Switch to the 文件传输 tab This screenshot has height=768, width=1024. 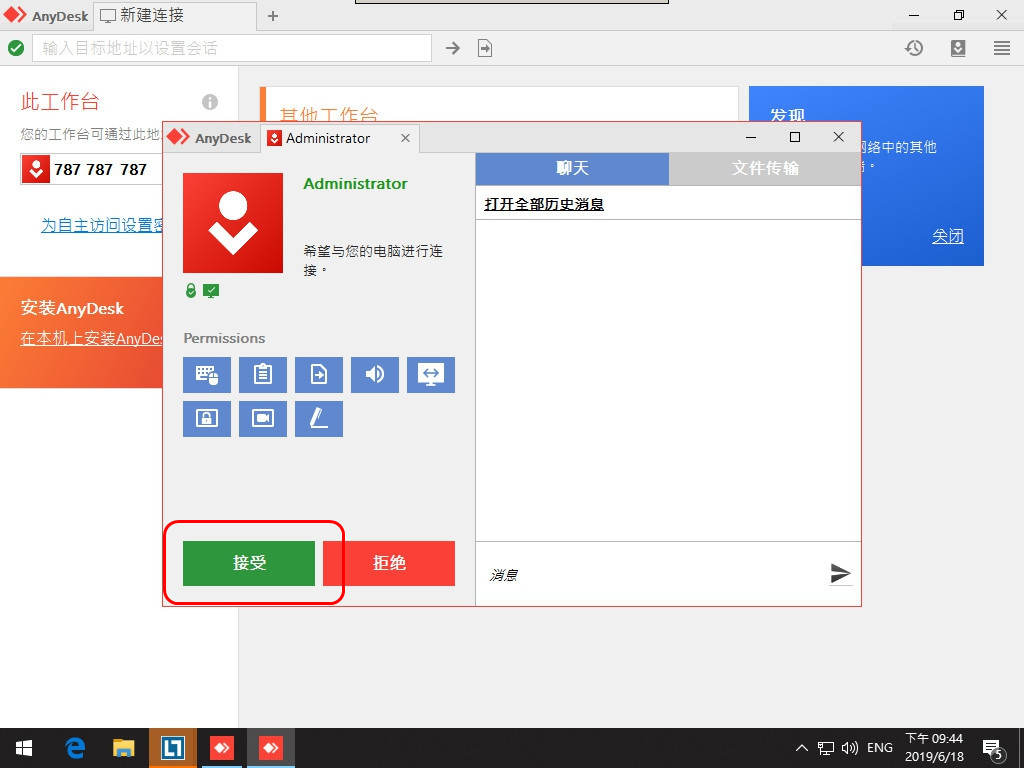click(x=765, y=168)
